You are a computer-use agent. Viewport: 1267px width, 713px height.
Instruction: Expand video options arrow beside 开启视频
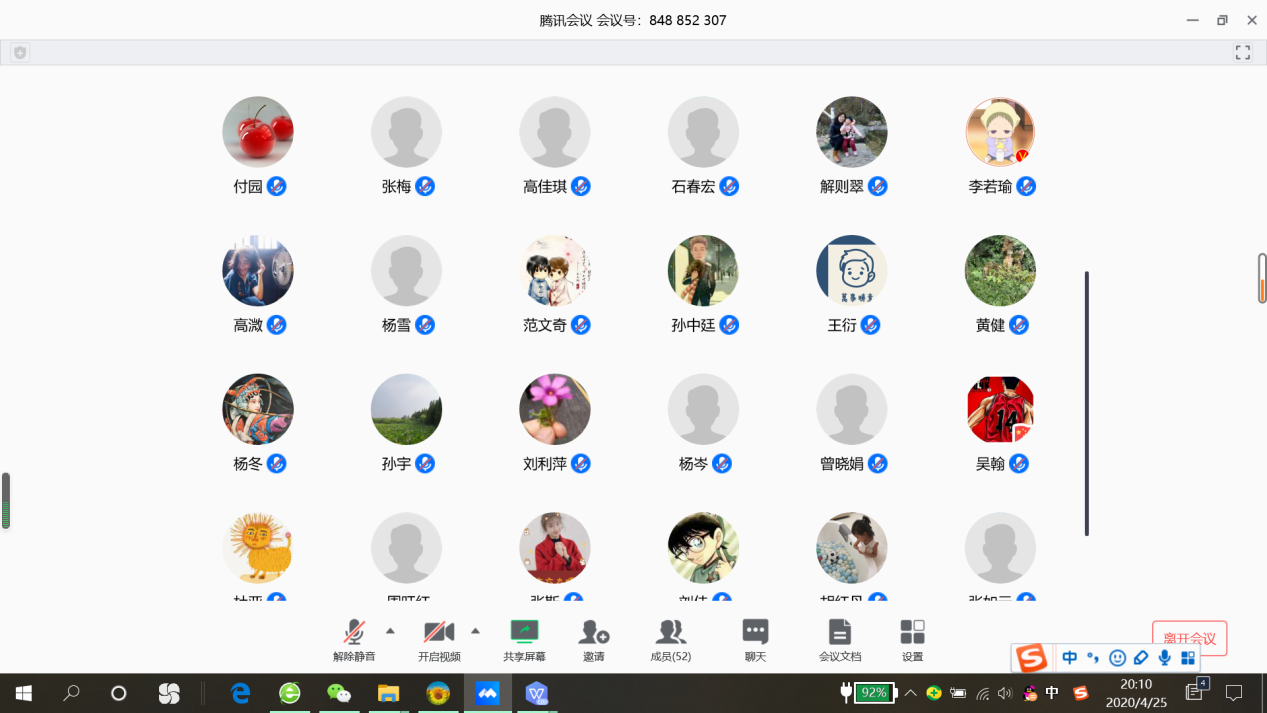pyautogui.click(x=475, y=631)
